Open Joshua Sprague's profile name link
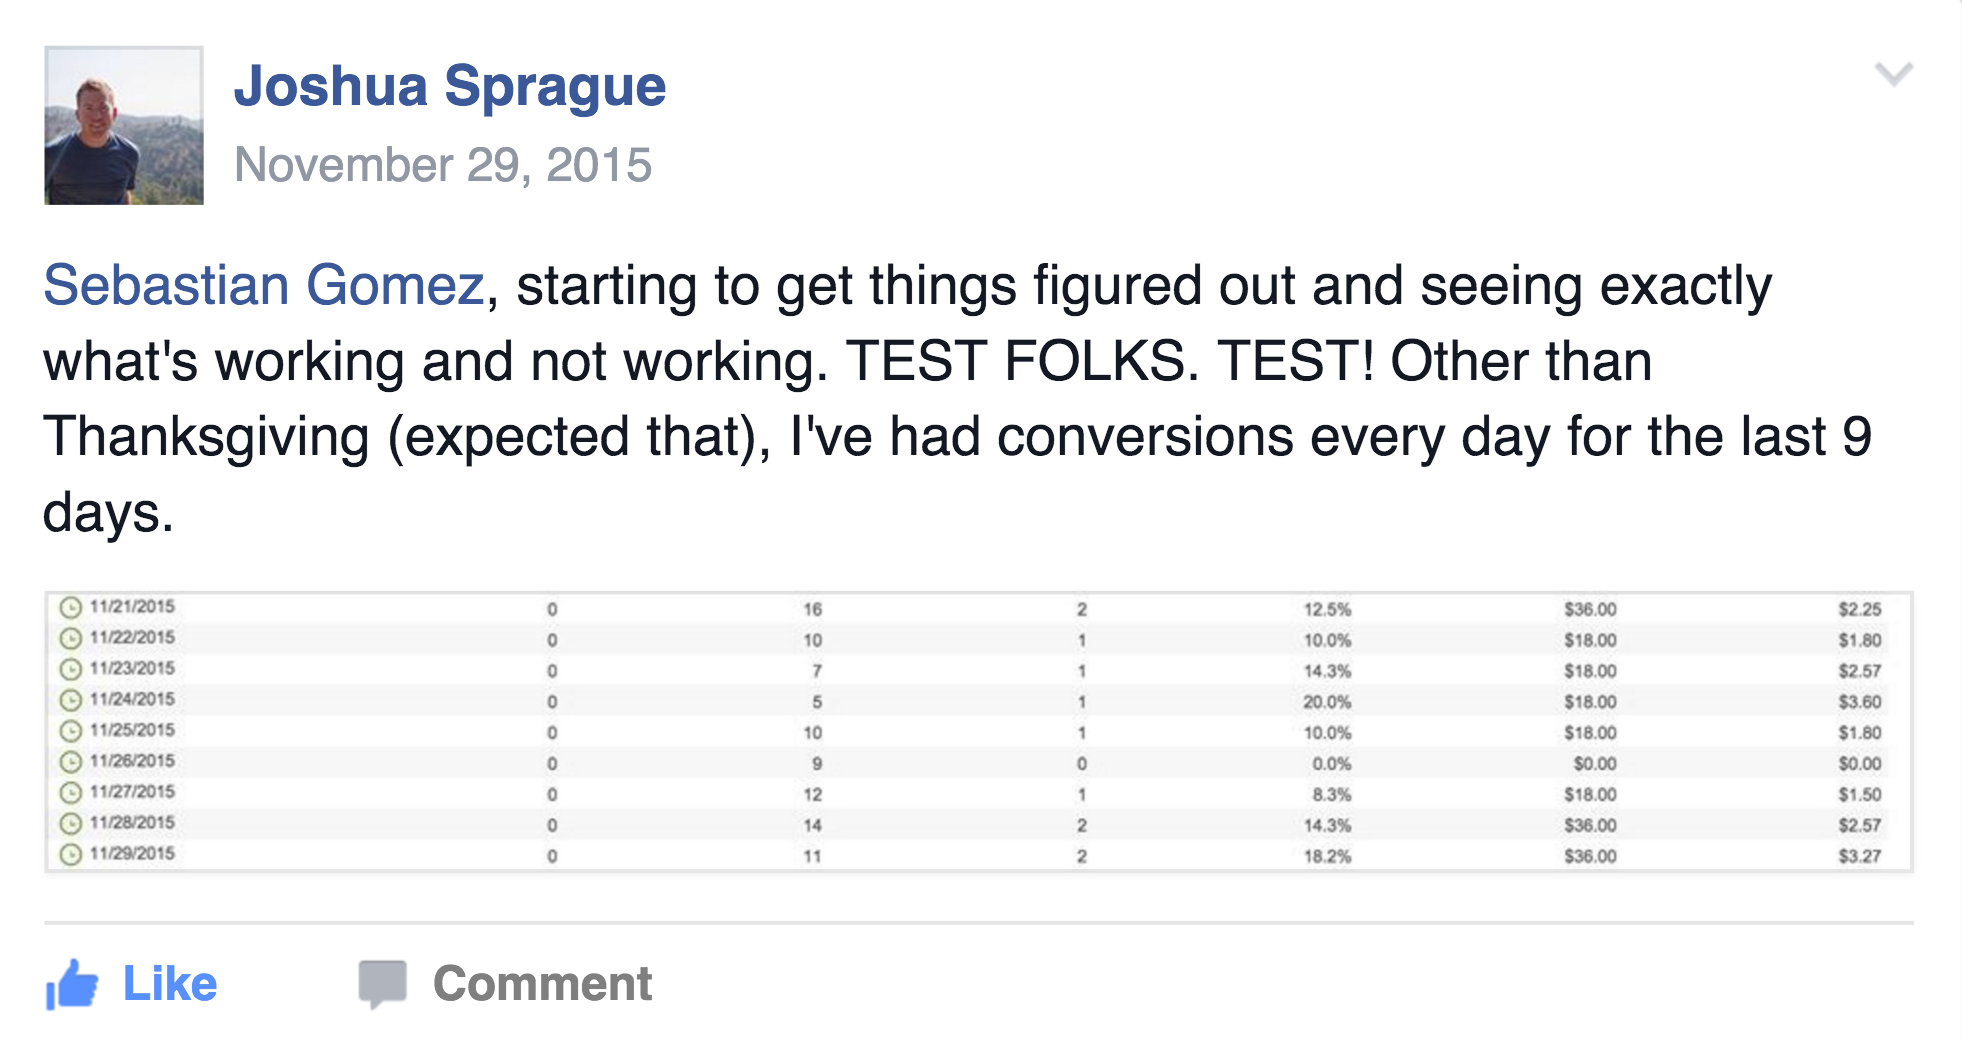Screen dimensions: 1962x1042 [x=449, y=86]
